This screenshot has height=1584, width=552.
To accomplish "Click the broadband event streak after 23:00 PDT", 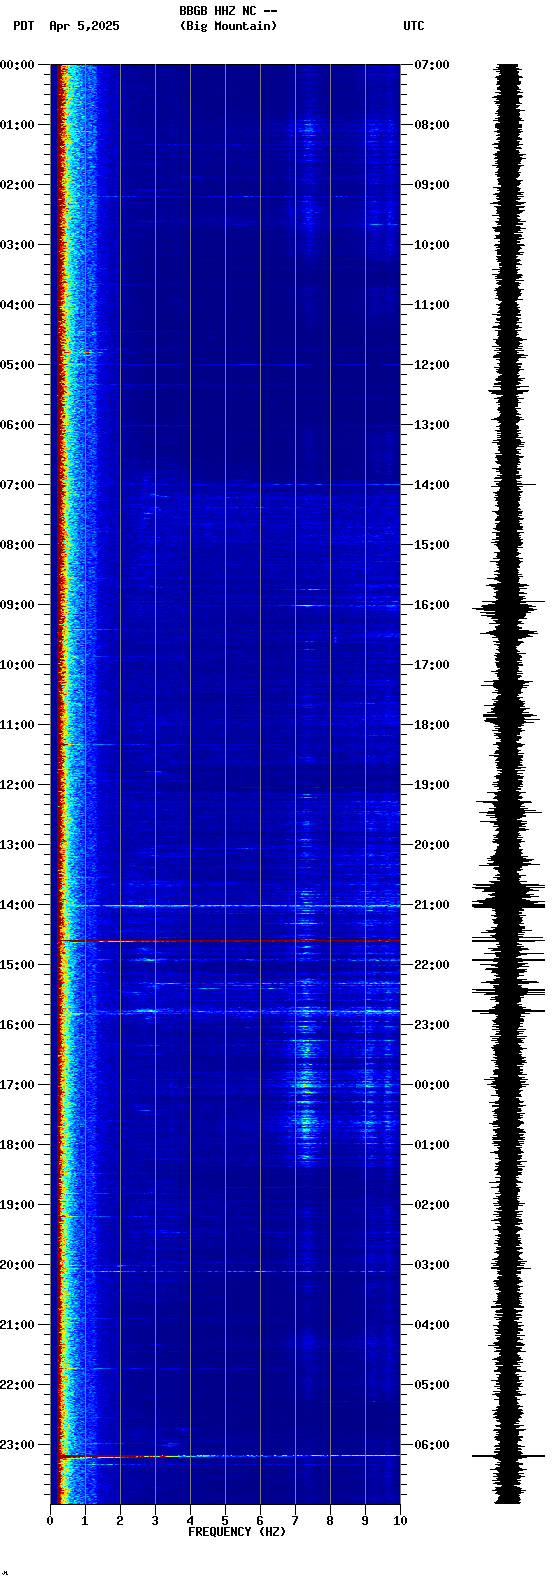I will point(230,1456).
